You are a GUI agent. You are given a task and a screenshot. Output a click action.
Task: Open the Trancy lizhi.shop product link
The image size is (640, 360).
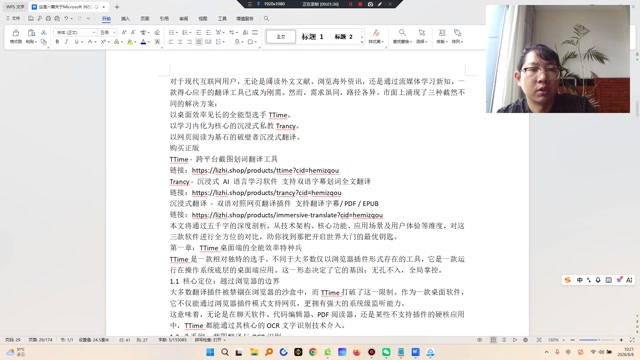pos(267,193)
